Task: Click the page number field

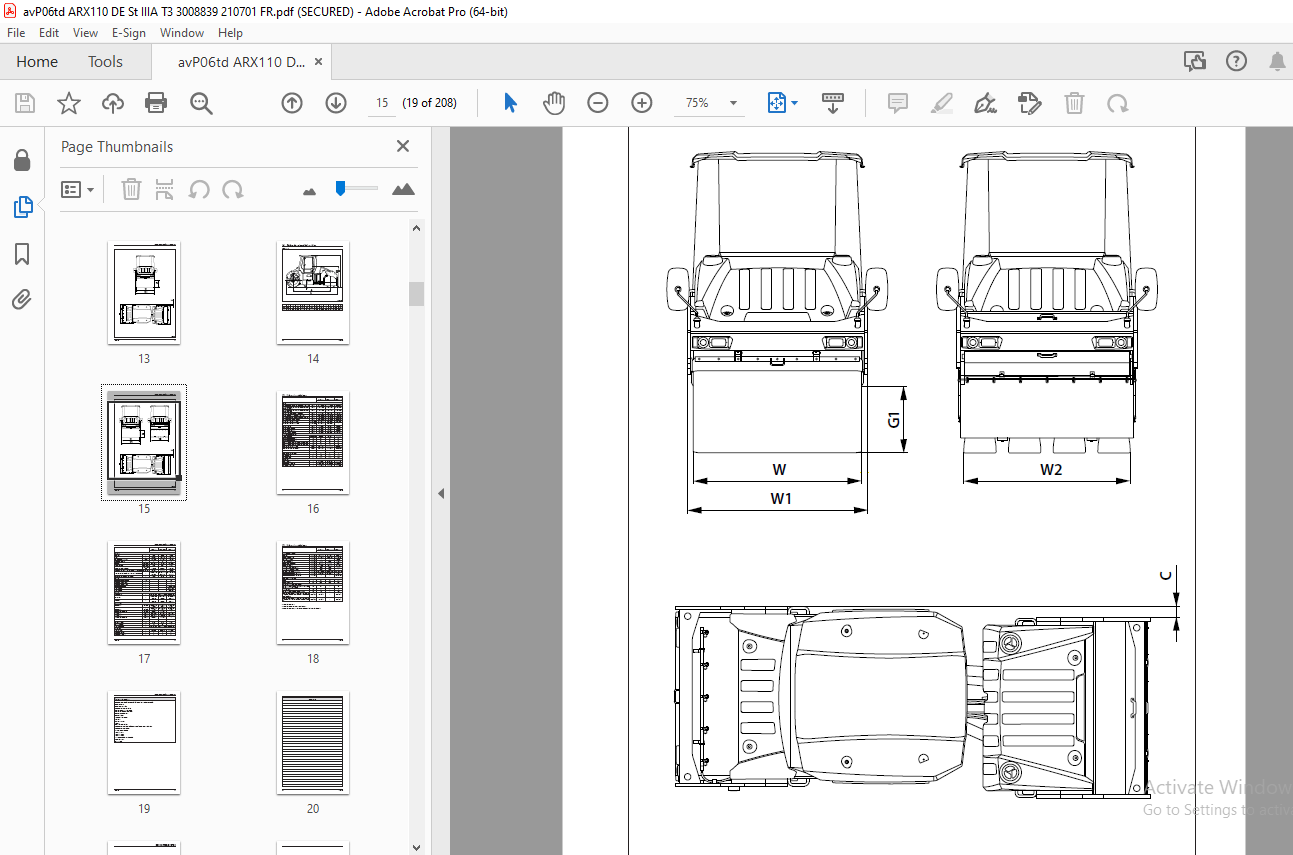Action: pos(382,103)
